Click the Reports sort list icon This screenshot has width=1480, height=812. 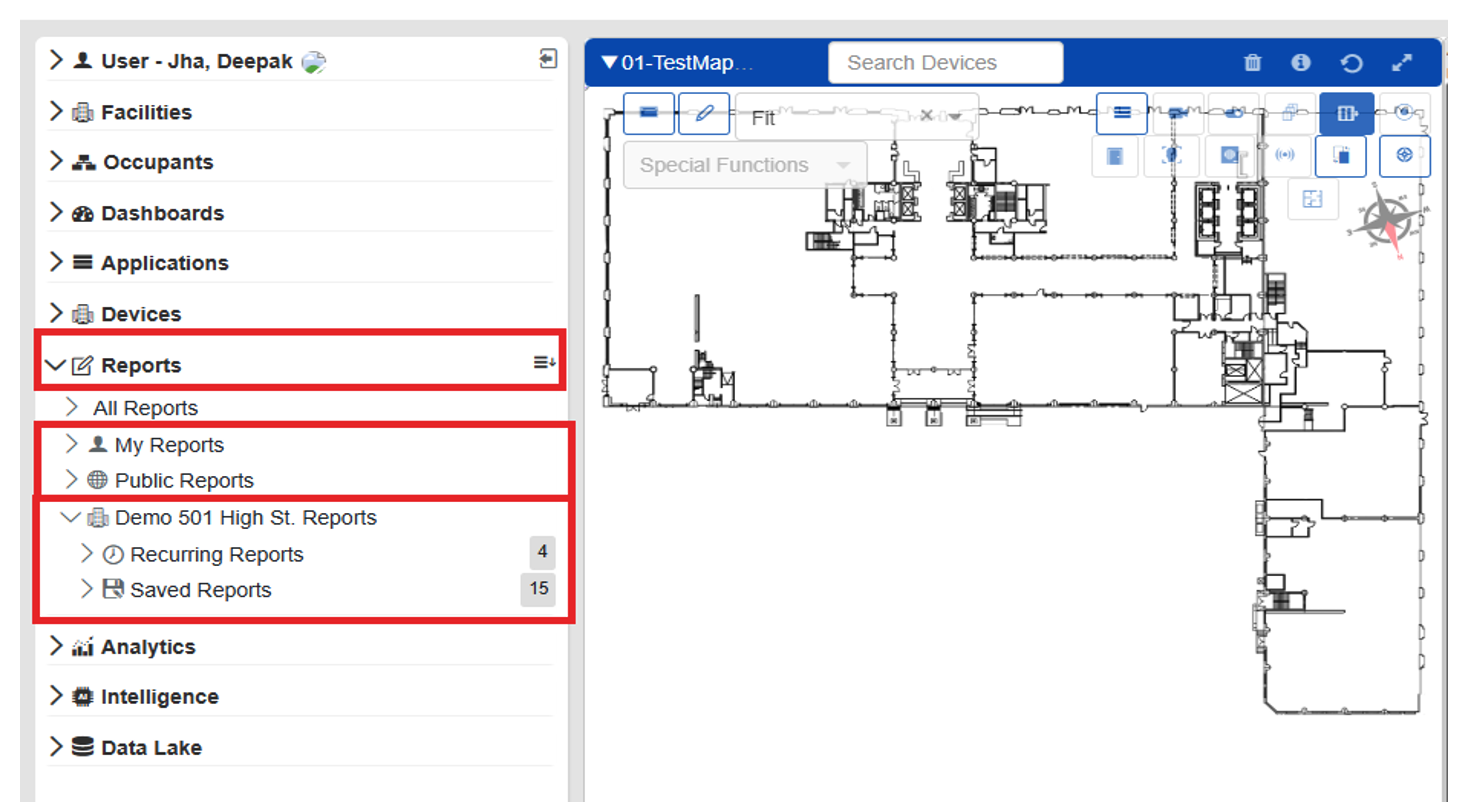pos(544,363)
